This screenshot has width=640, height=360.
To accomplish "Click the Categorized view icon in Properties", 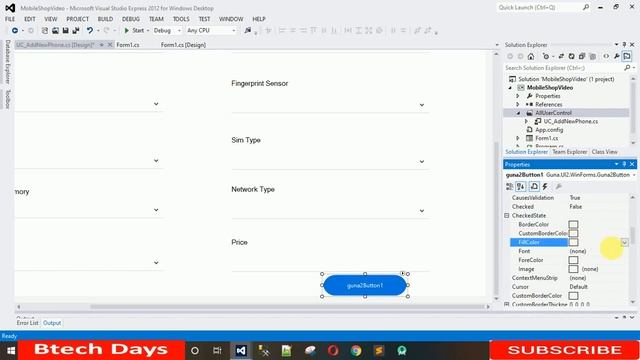I will point(509,187).
